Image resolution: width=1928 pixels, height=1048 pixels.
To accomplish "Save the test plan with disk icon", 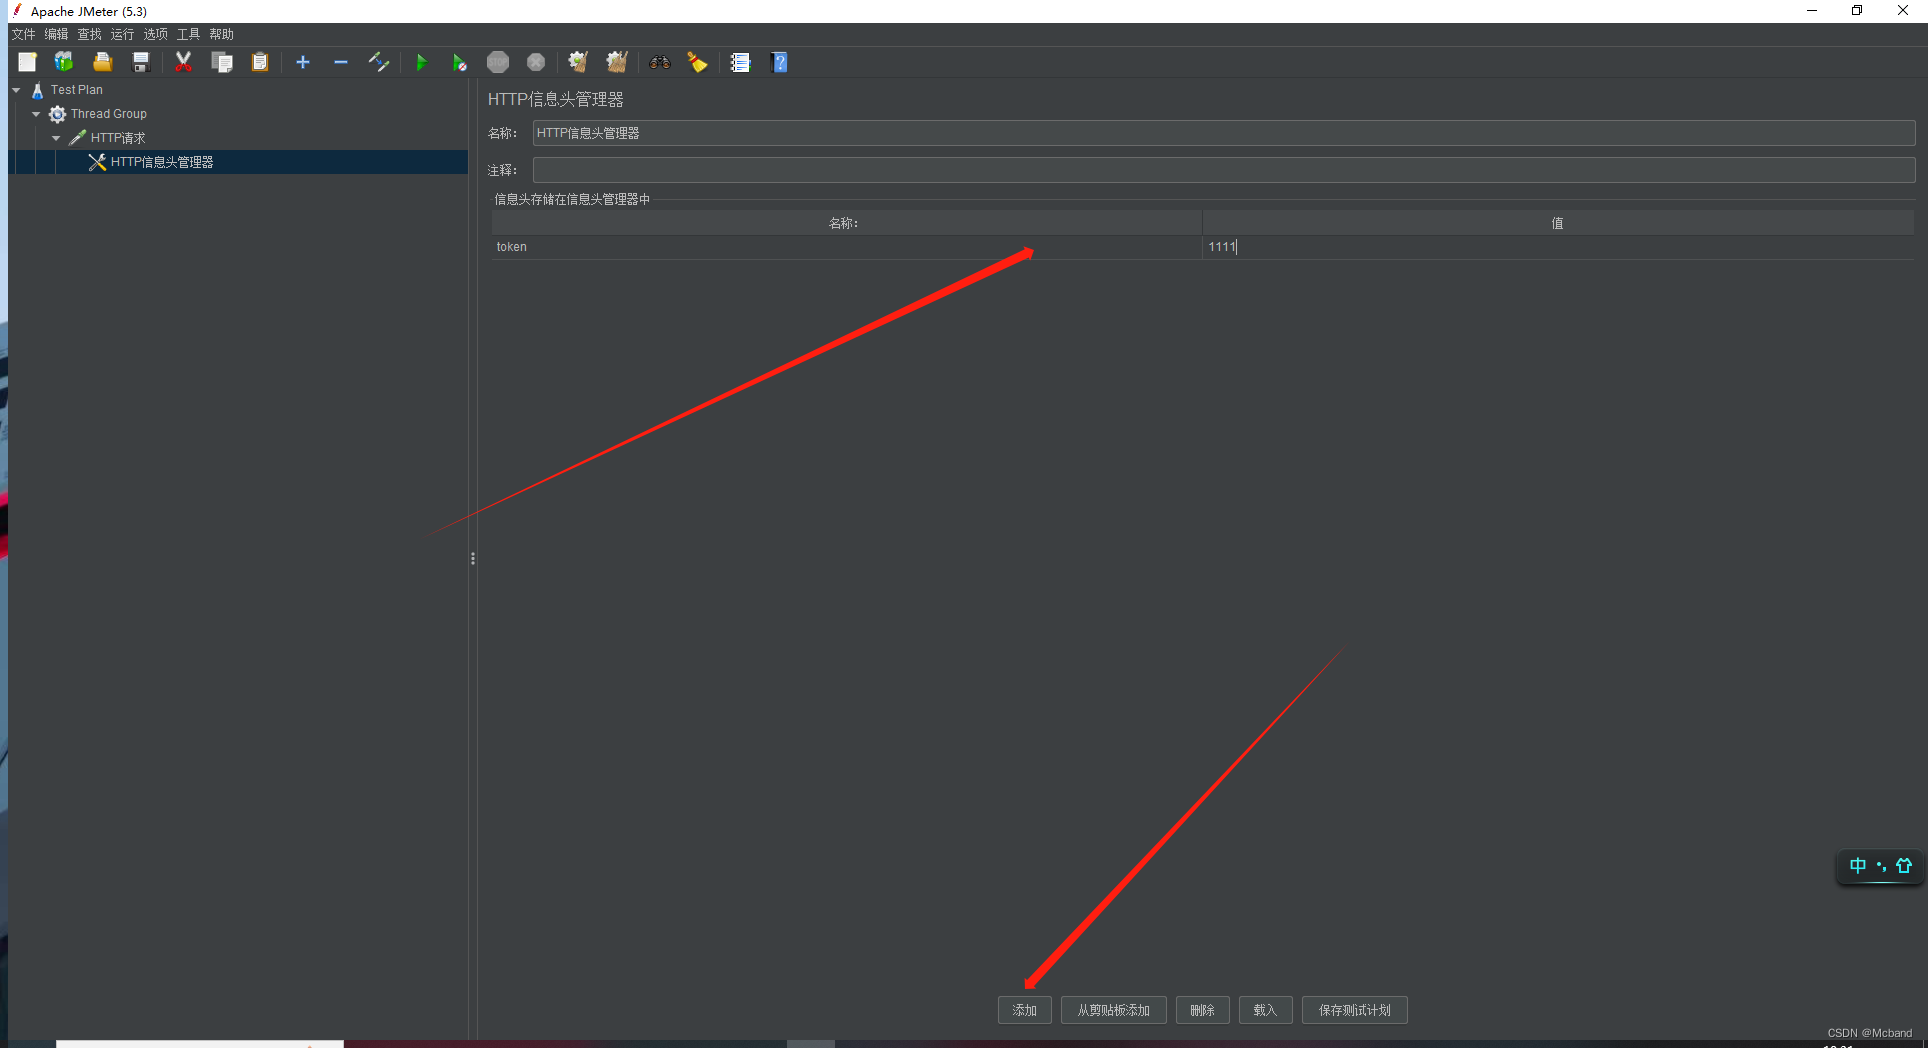I will point(141,62).
